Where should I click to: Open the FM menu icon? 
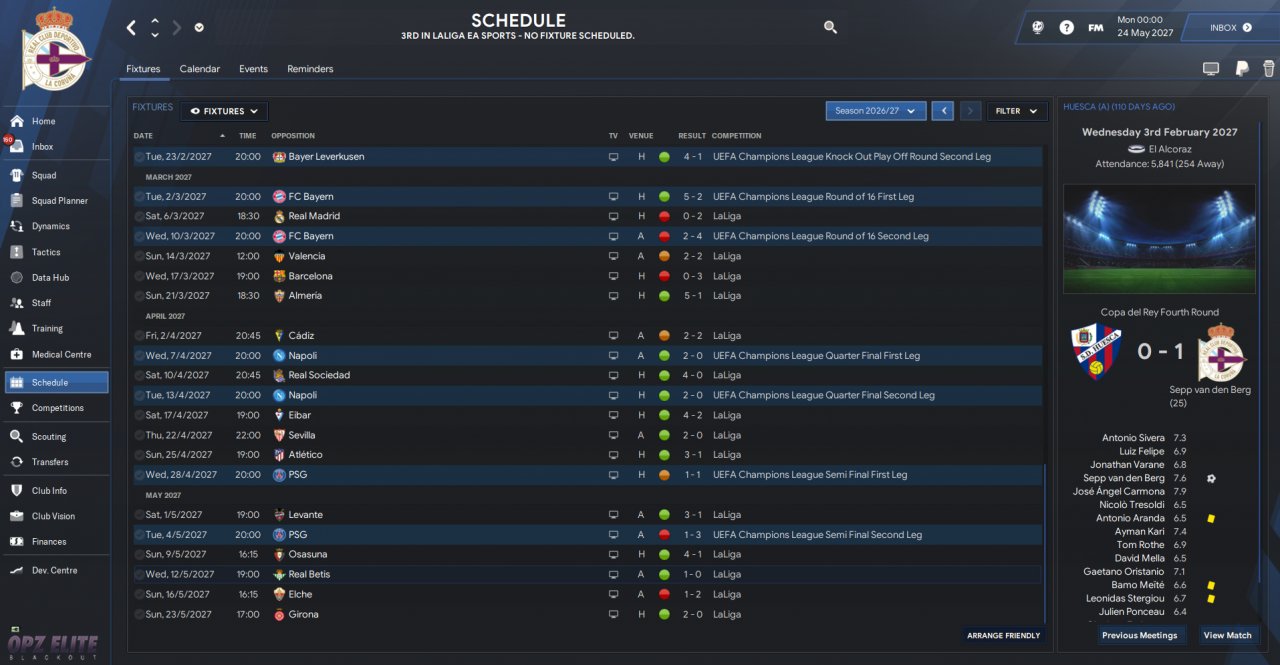[1096, 28]
